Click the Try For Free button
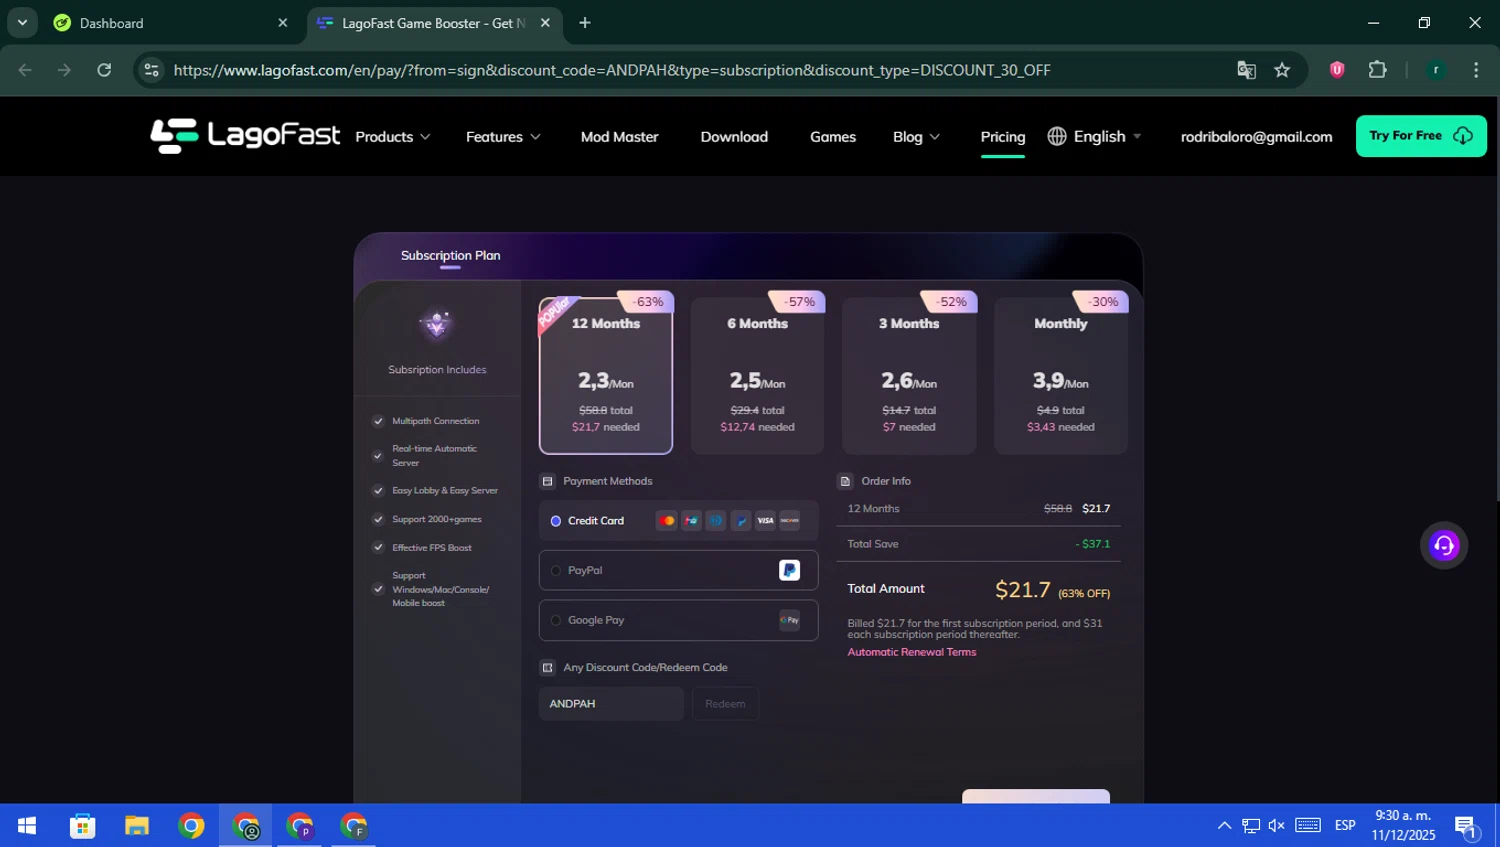Image resolution: width=1500 pixels, height=847 pixels. [x=1421, y=136]
